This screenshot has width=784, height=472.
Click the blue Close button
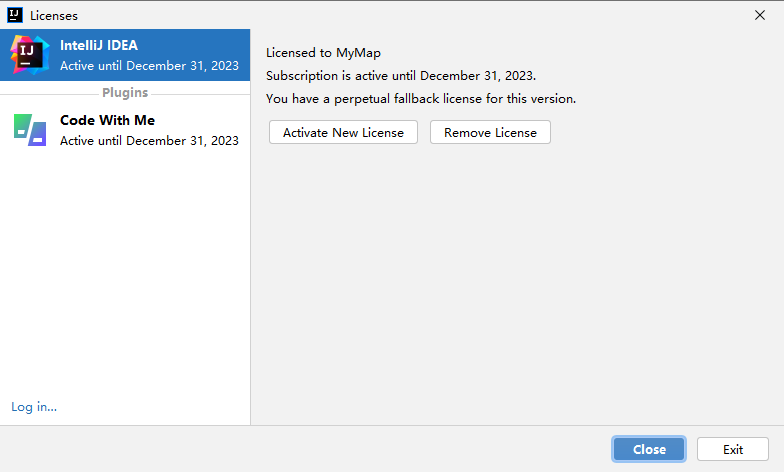649,449
